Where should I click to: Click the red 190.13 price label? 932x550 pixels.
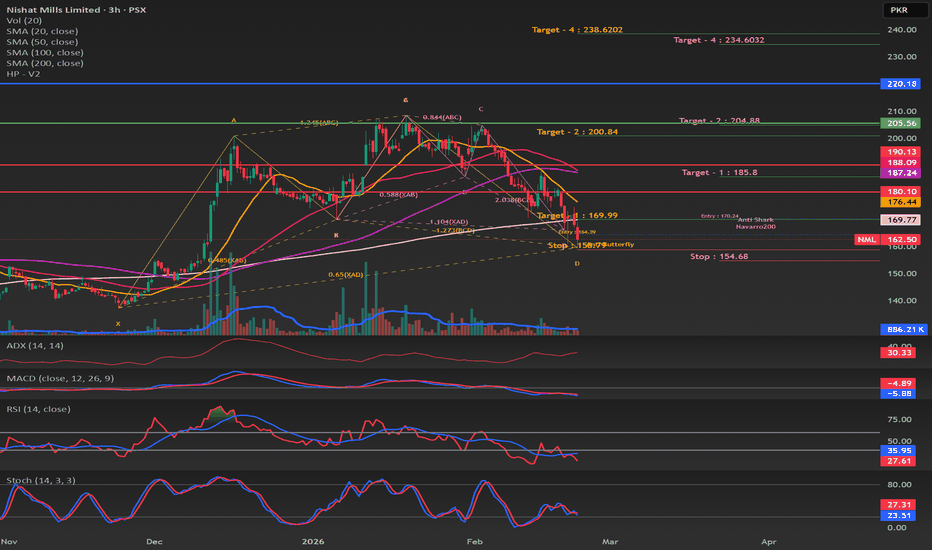(900, 152)
